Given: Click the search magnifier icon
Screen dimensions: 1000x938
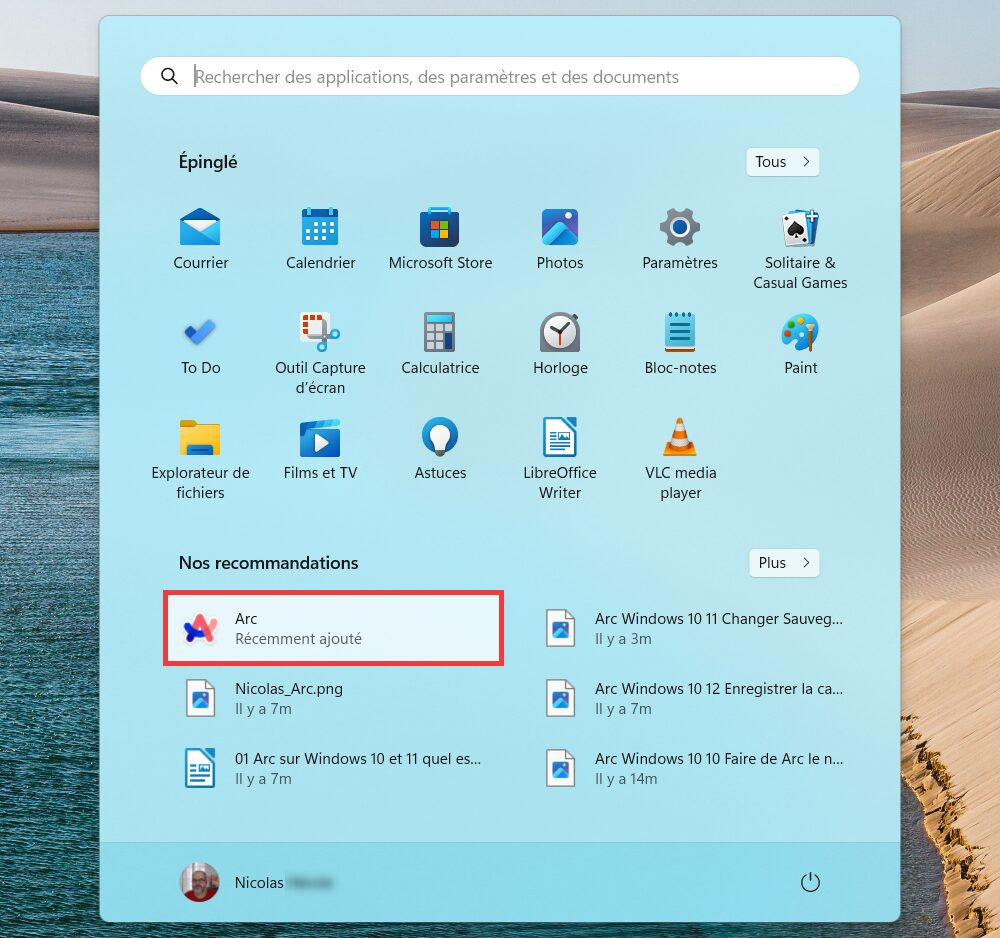Looking at the screenshot, I should pos(169,76).
